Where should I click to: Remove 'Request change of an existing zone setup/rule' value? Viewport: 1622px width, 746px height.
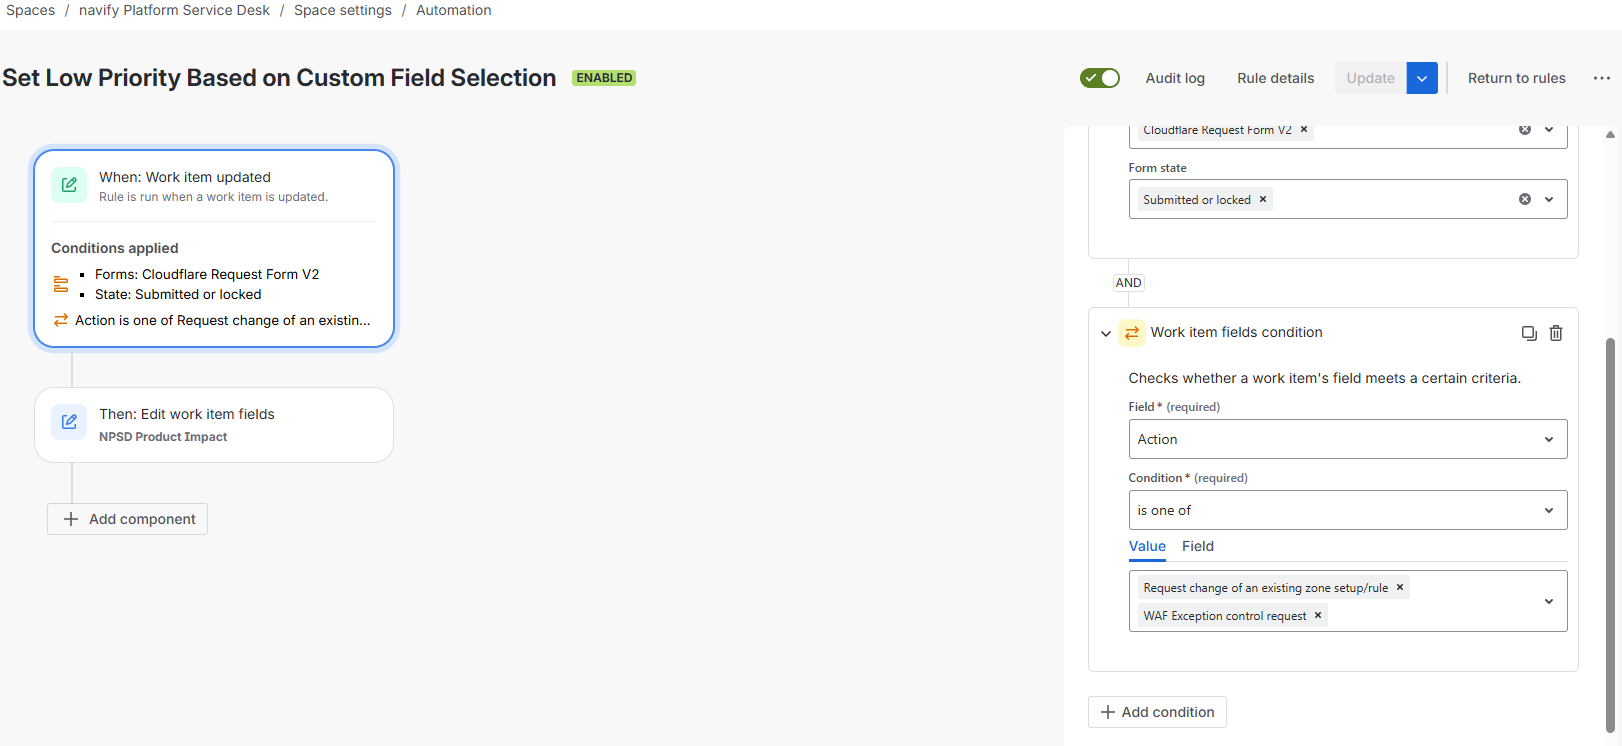1400,587
